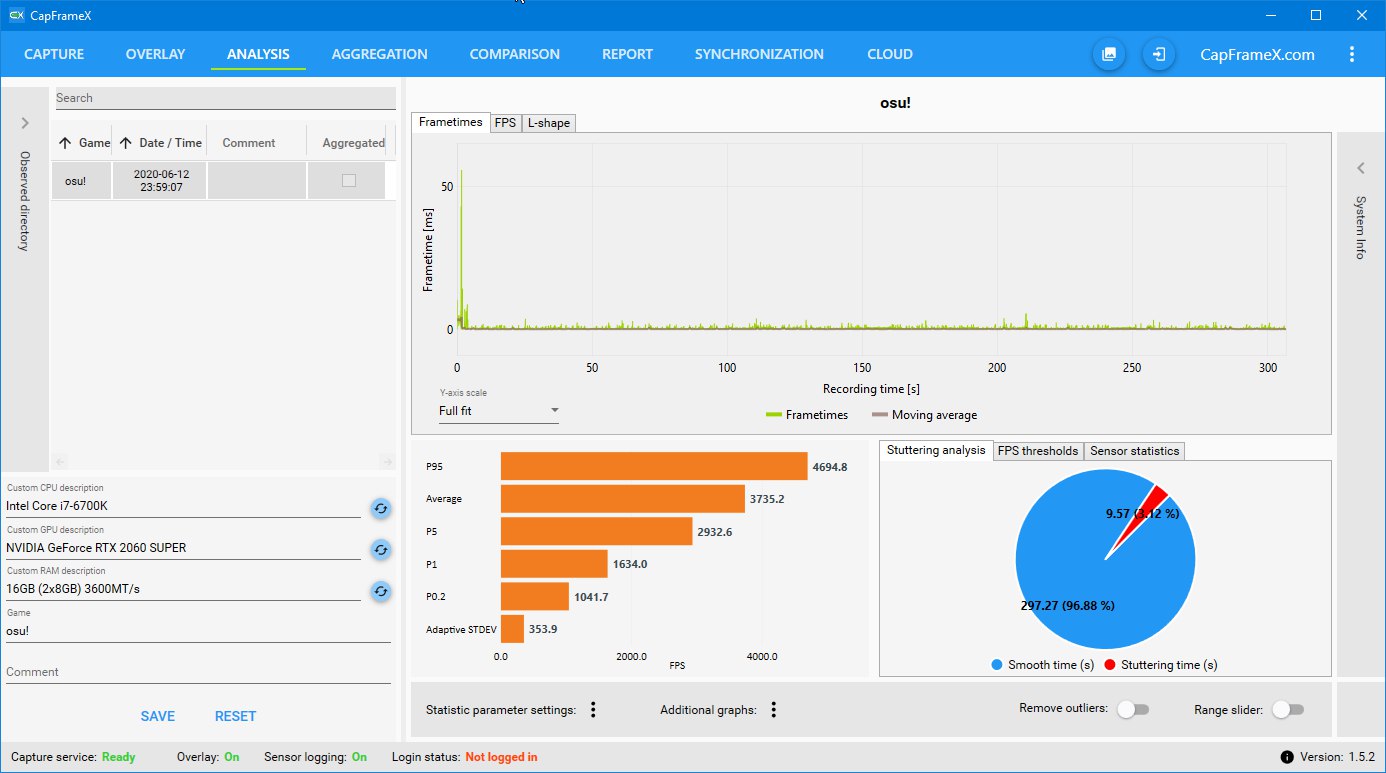Click the Search records field
This screenshot has width=1386, height=773.
pyautogui.click(x=225, y=98)
